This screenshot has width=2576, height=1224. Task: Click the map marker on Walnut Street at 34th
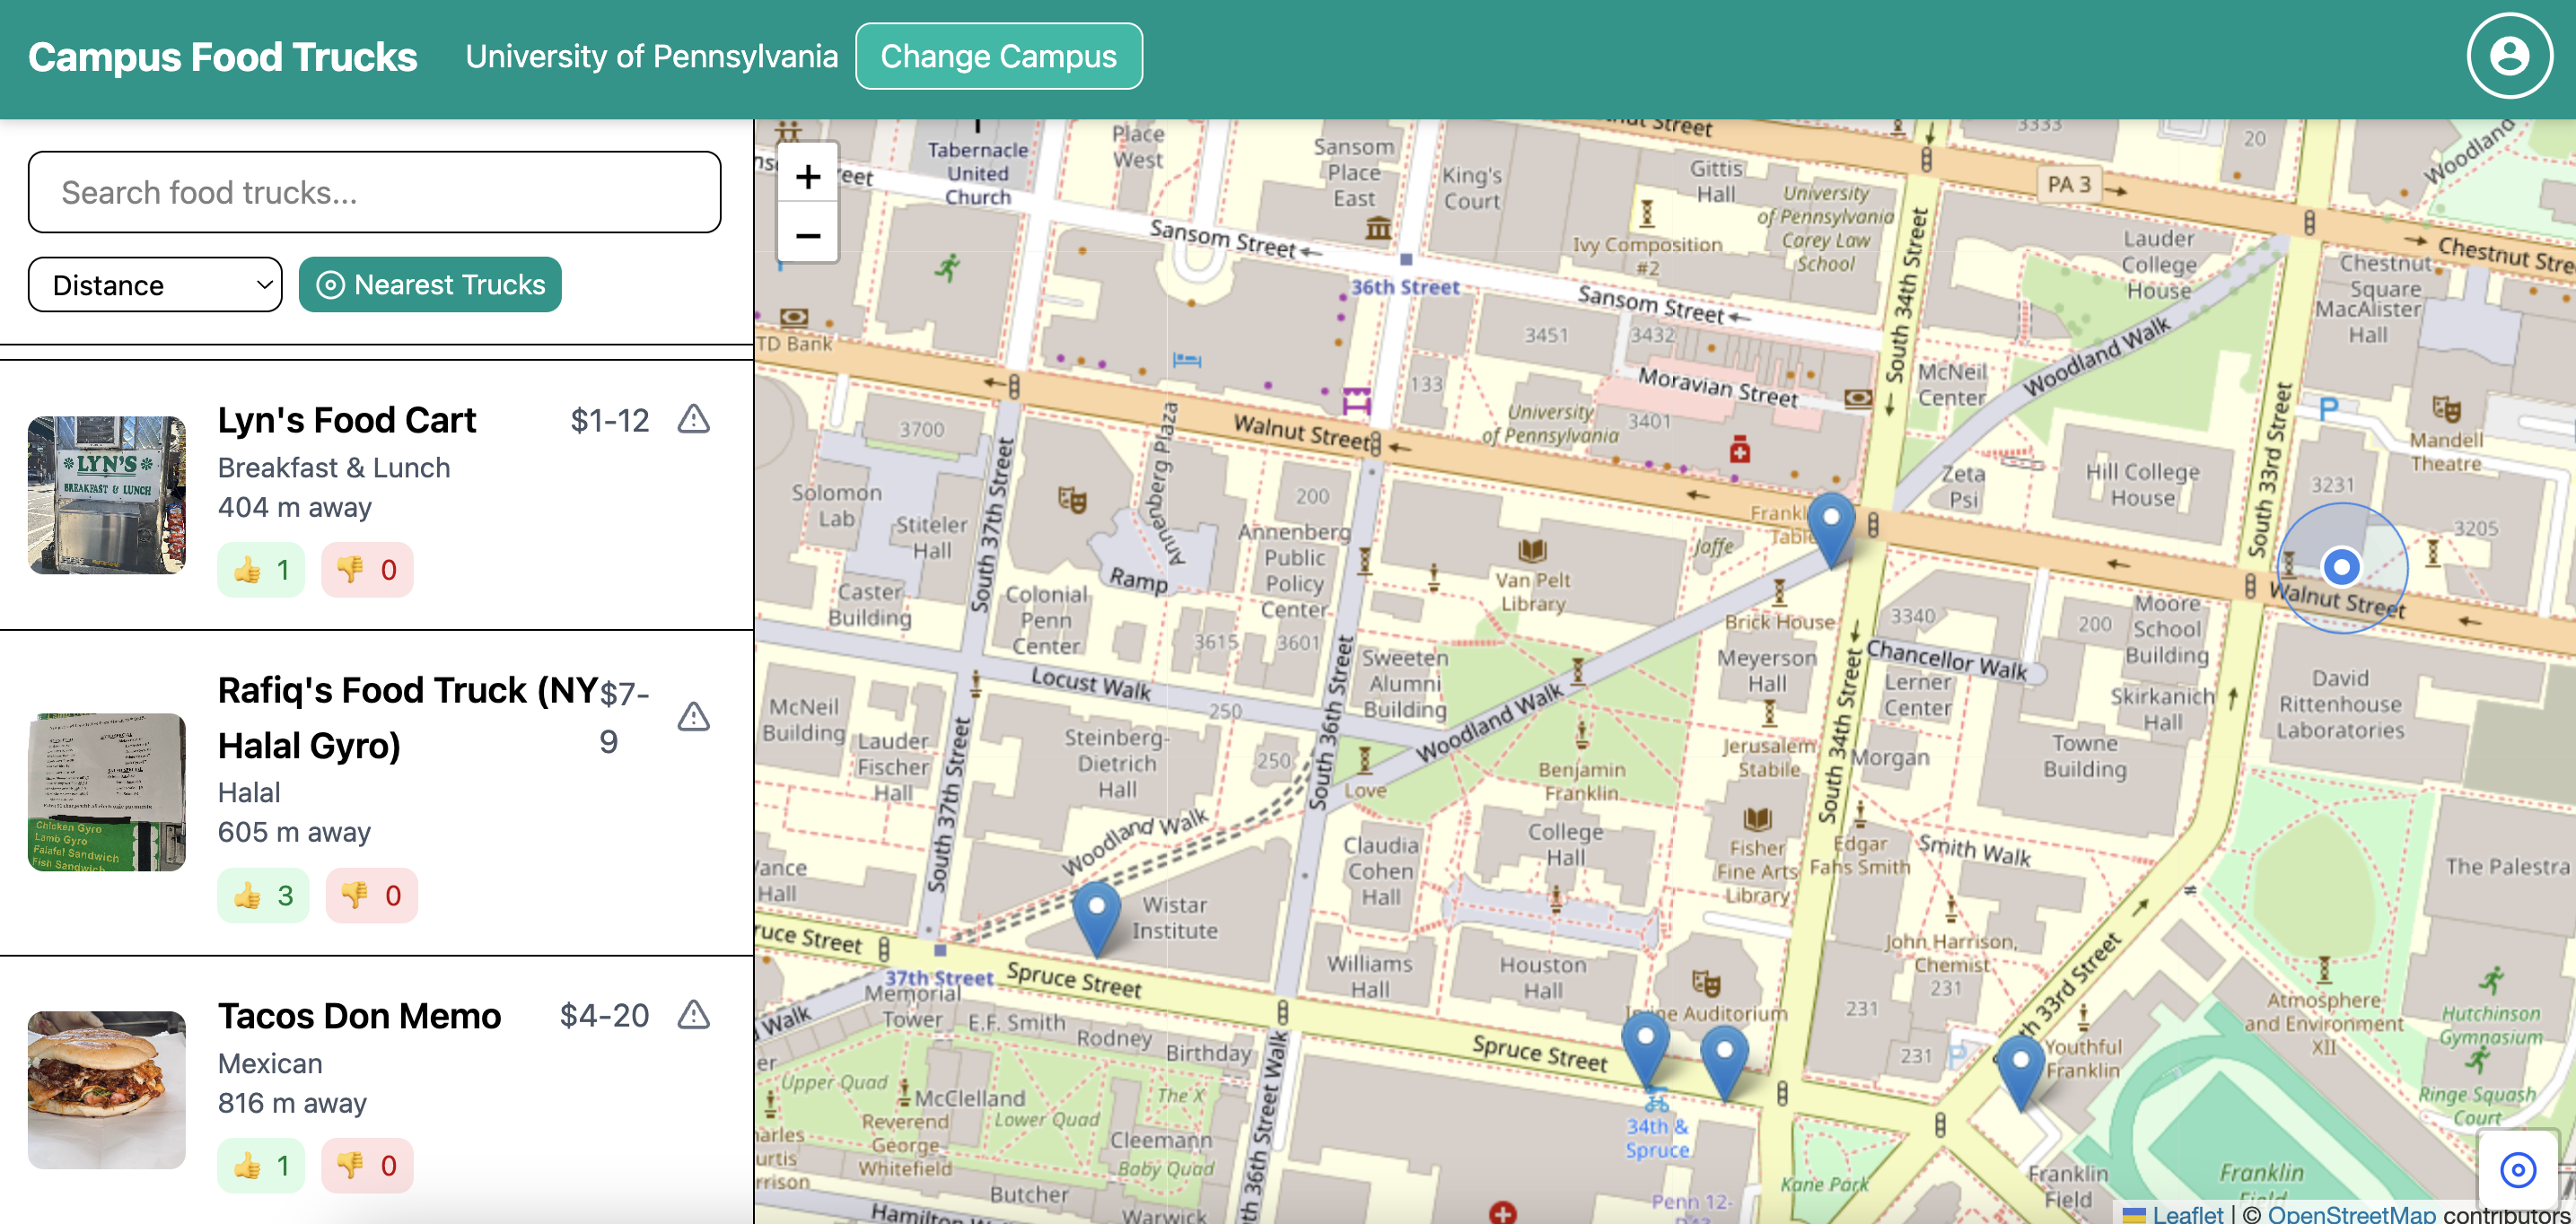(1832, 531)
